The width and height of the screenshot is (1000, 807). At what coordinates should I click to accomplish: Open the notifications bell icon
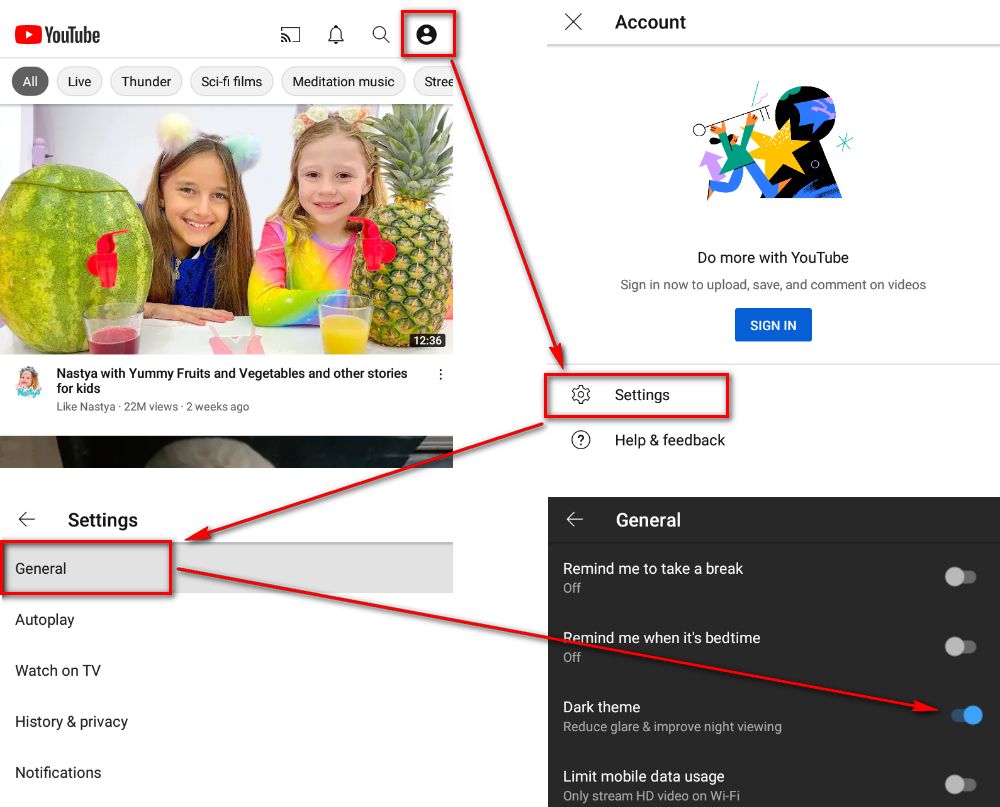[x=336, y=34]
